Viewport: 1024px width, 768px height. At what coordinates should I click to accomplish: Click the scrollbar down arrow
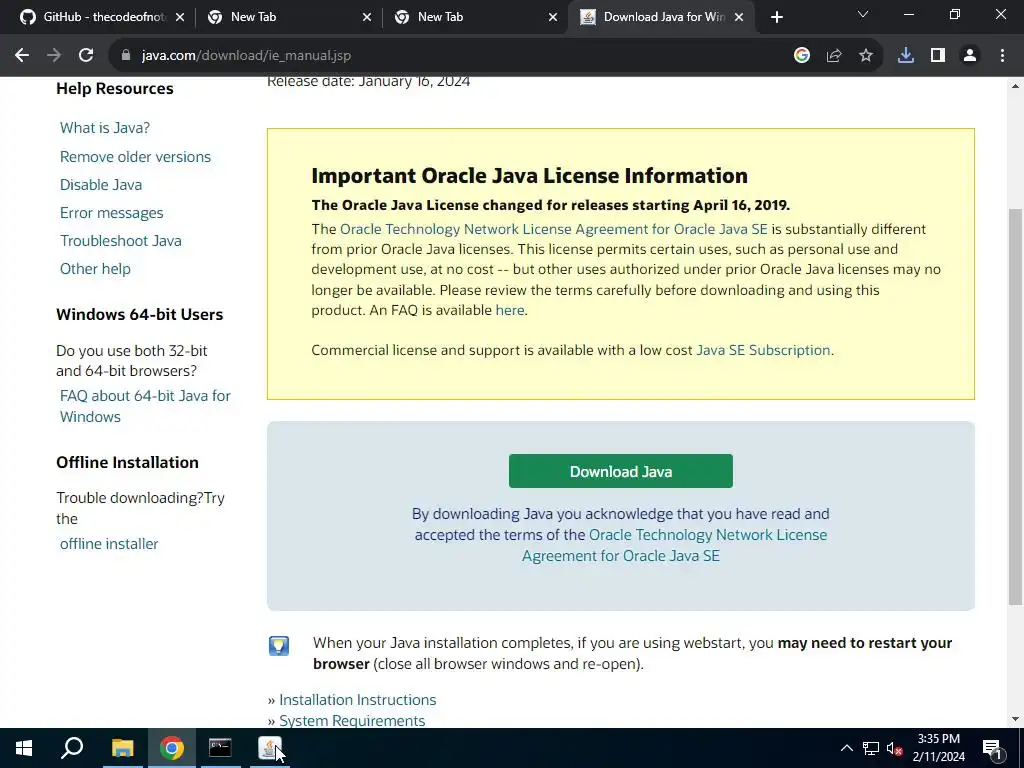(x=1015, y=720)
